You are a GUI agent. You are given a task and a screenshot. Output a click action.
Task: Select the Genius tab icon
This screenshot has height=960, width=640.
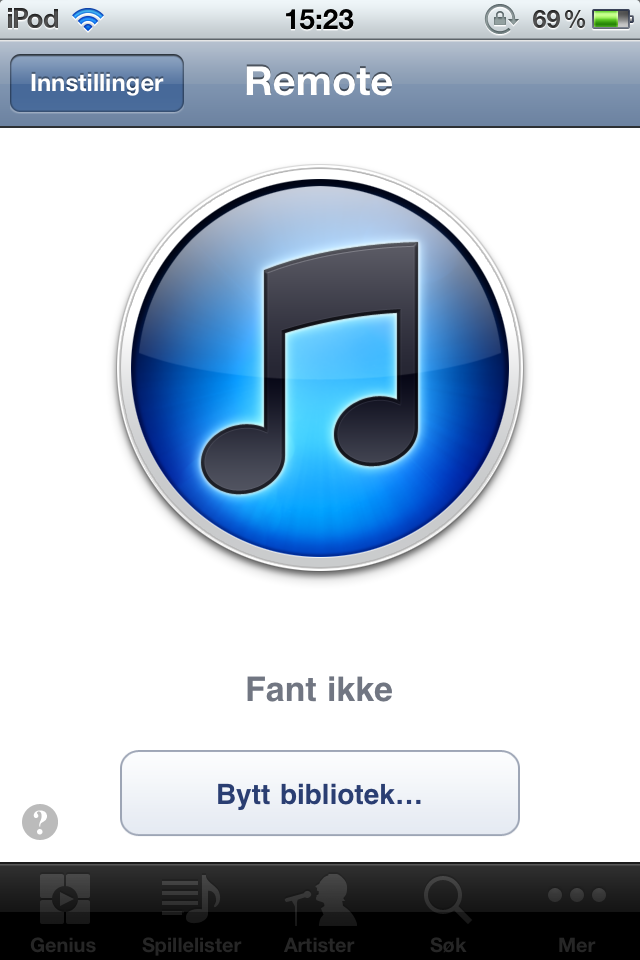tap(64, 898)
